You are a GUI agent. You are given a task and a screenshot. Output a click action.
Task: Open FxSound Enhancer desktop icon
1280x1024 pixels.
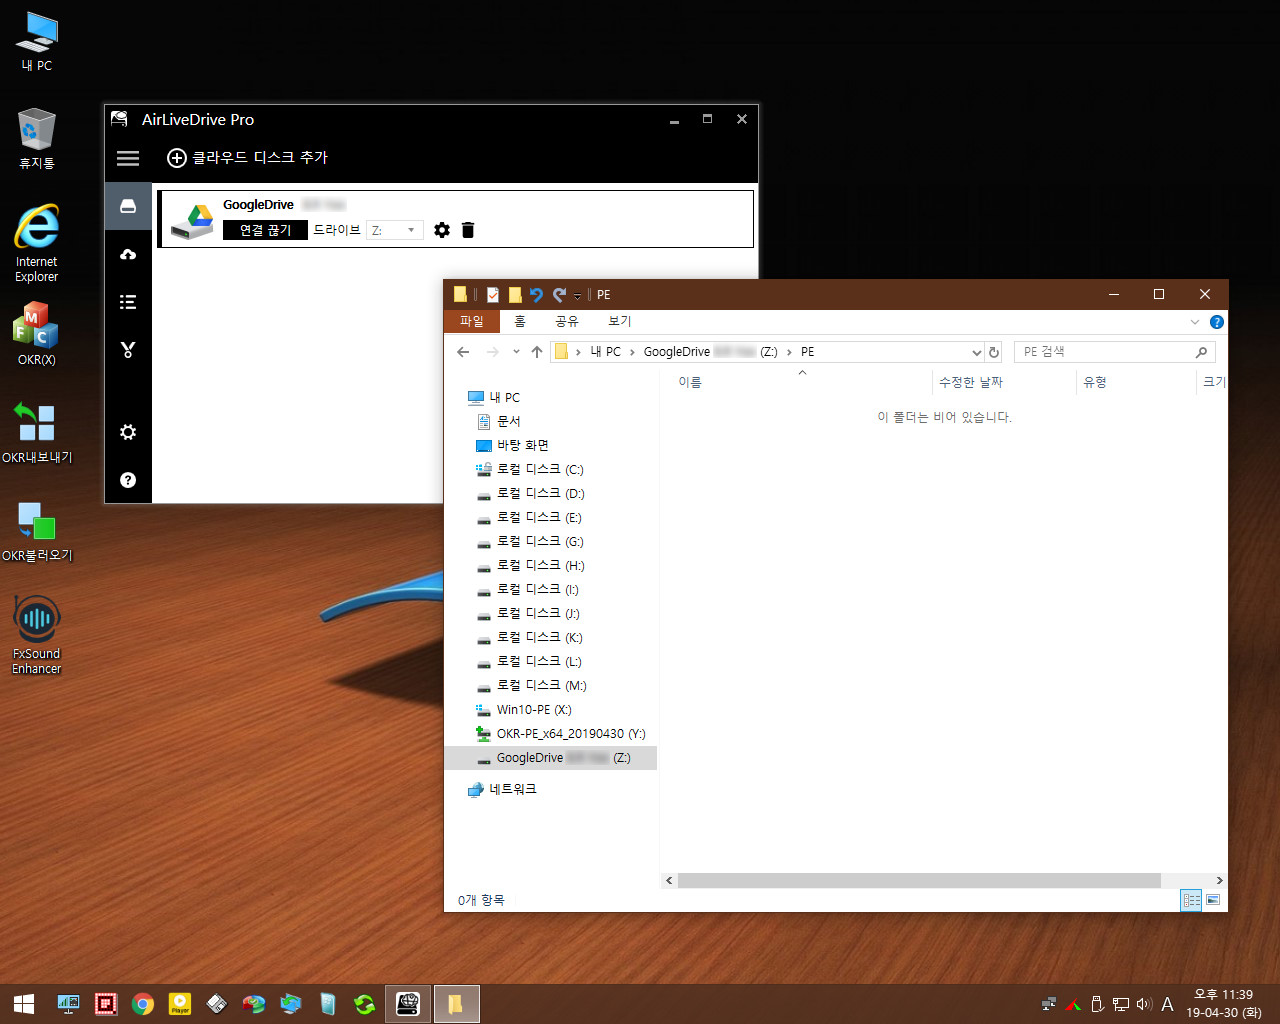point(37,635)
